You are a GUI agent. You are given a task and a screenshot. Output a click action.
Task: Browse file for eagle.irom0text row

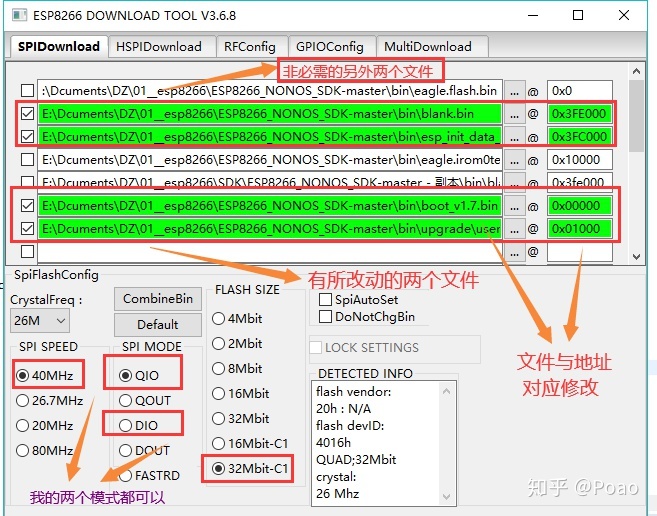pyautogui.click(x=515, y=160)
